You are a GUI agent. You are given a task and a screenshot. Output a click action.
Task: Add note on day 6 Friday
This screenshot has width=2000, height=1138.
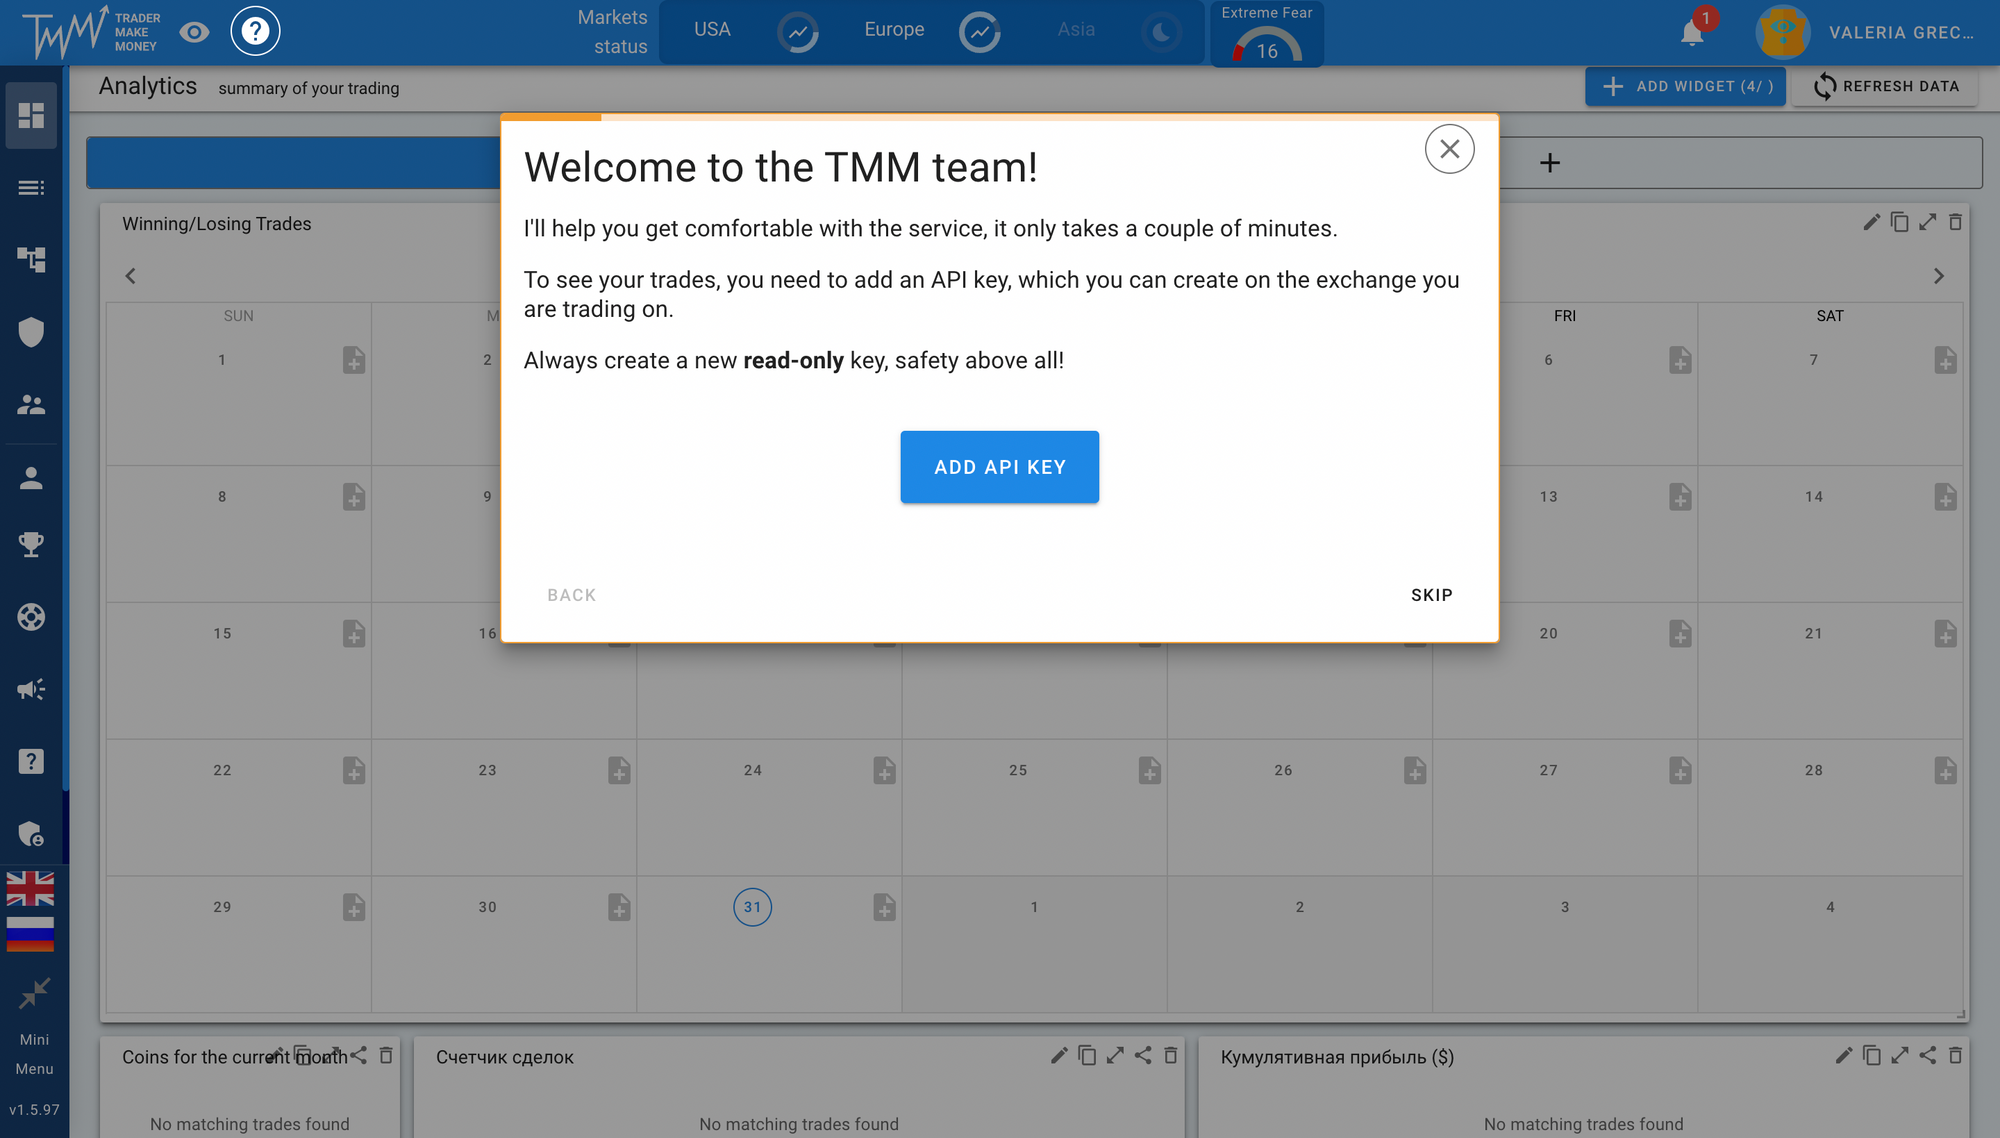[x=1680, y=360]
